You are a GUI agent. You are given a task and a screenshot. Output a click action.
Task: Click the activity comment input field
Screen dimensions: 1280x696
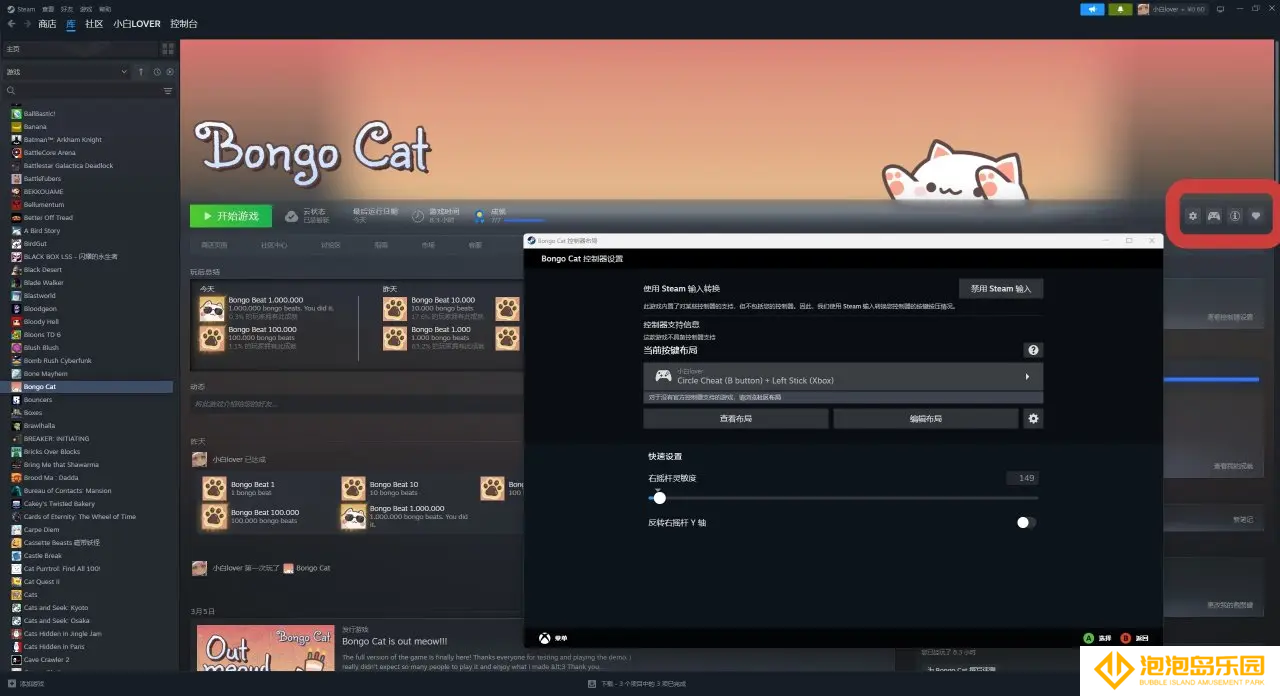(355, 404)
